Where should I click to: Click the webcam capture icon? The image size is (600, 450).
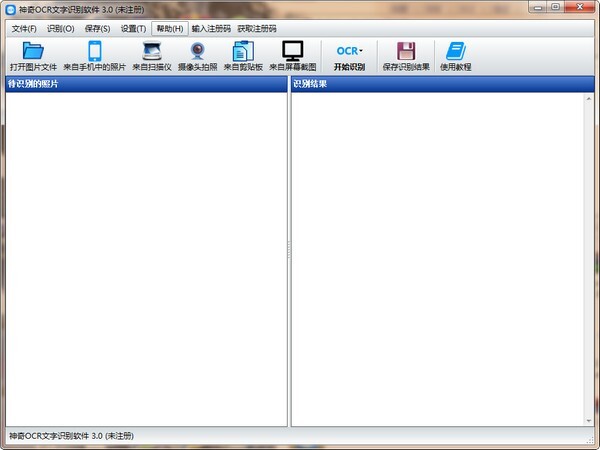[x=198, y=52]
